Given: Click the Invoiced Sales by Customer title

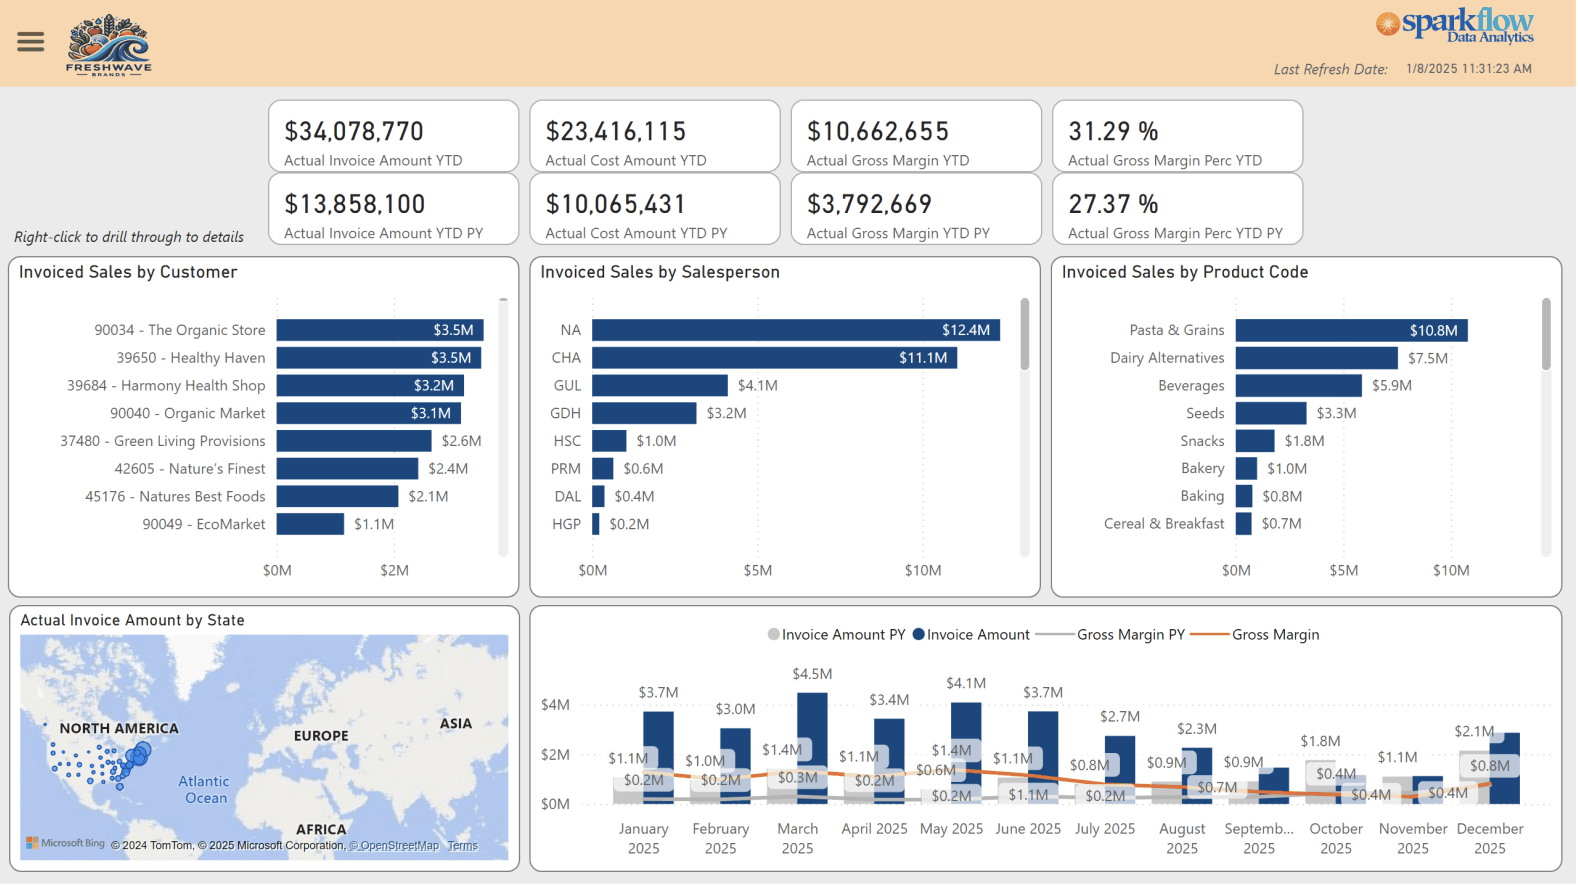Looking at the screenshot, I should 128,273.
